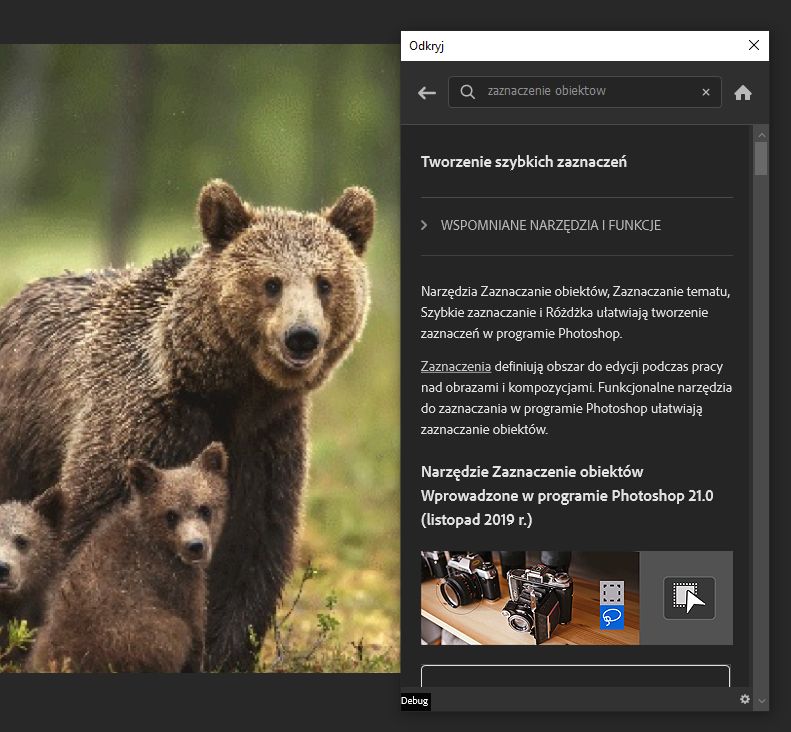The height and width of the screenshot is (732, 791).
Task: Open the Discover panel home
Action: (743, 92)
